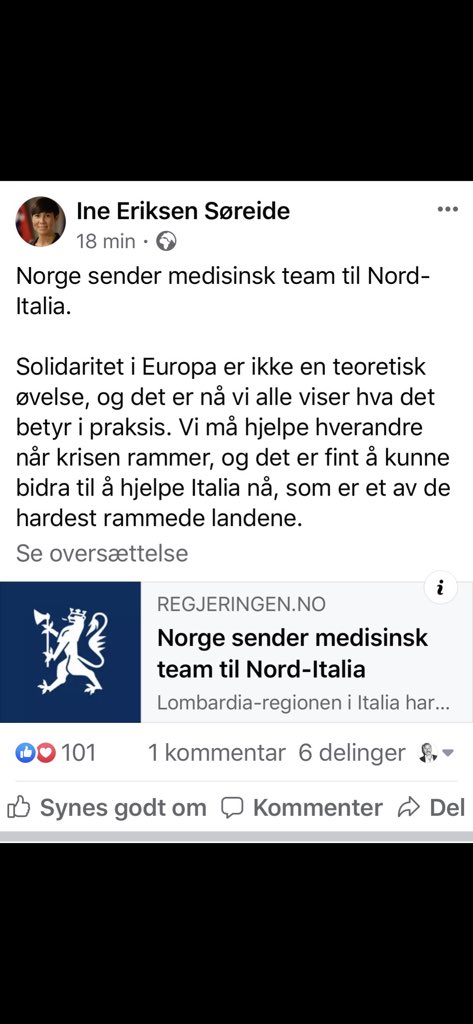Screen dimensions: 473x1024
Task: Expand the comment-as profile dropdown arrow
Action: 448,754
